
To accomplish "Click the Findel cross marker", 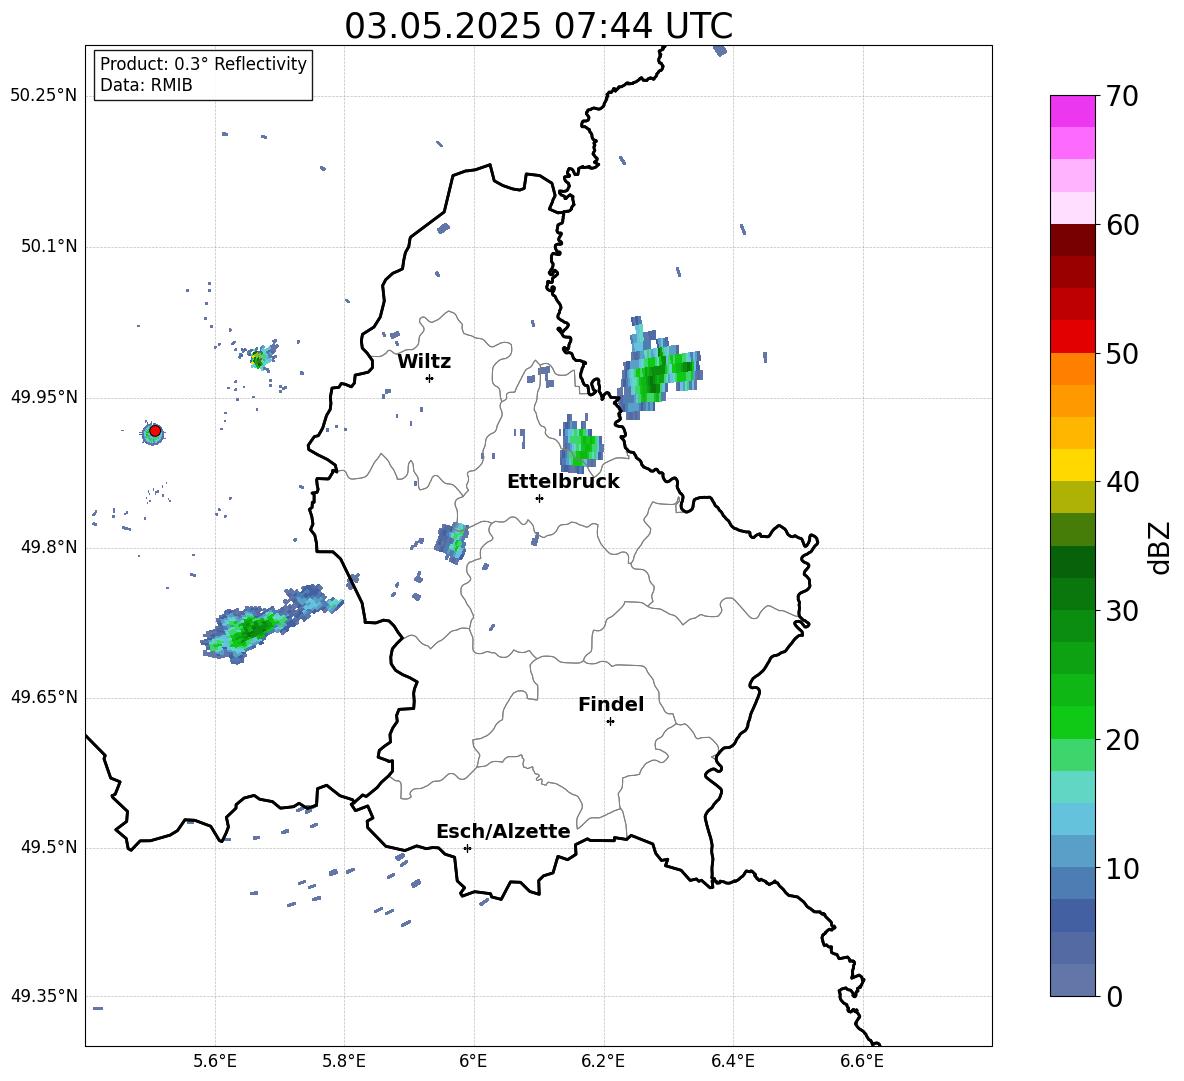I will pos(610,722).
